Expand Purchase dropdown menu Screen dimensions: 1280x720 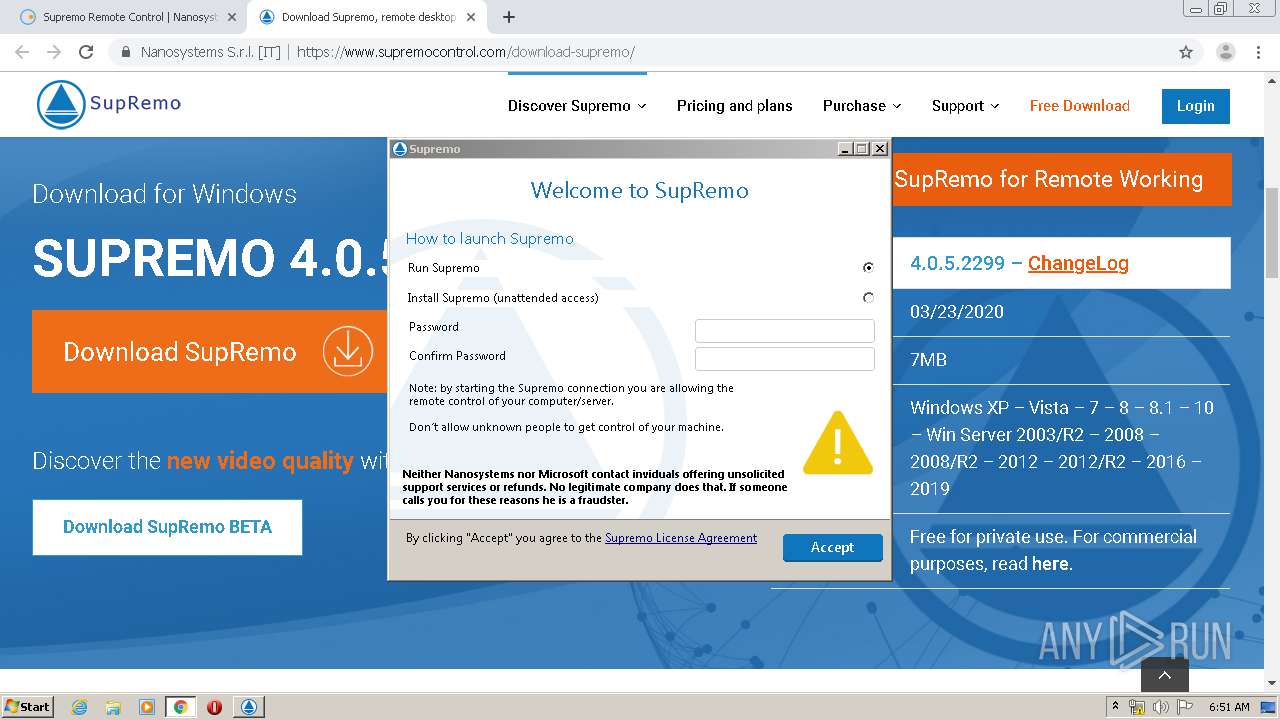click(x=862, y=106)
